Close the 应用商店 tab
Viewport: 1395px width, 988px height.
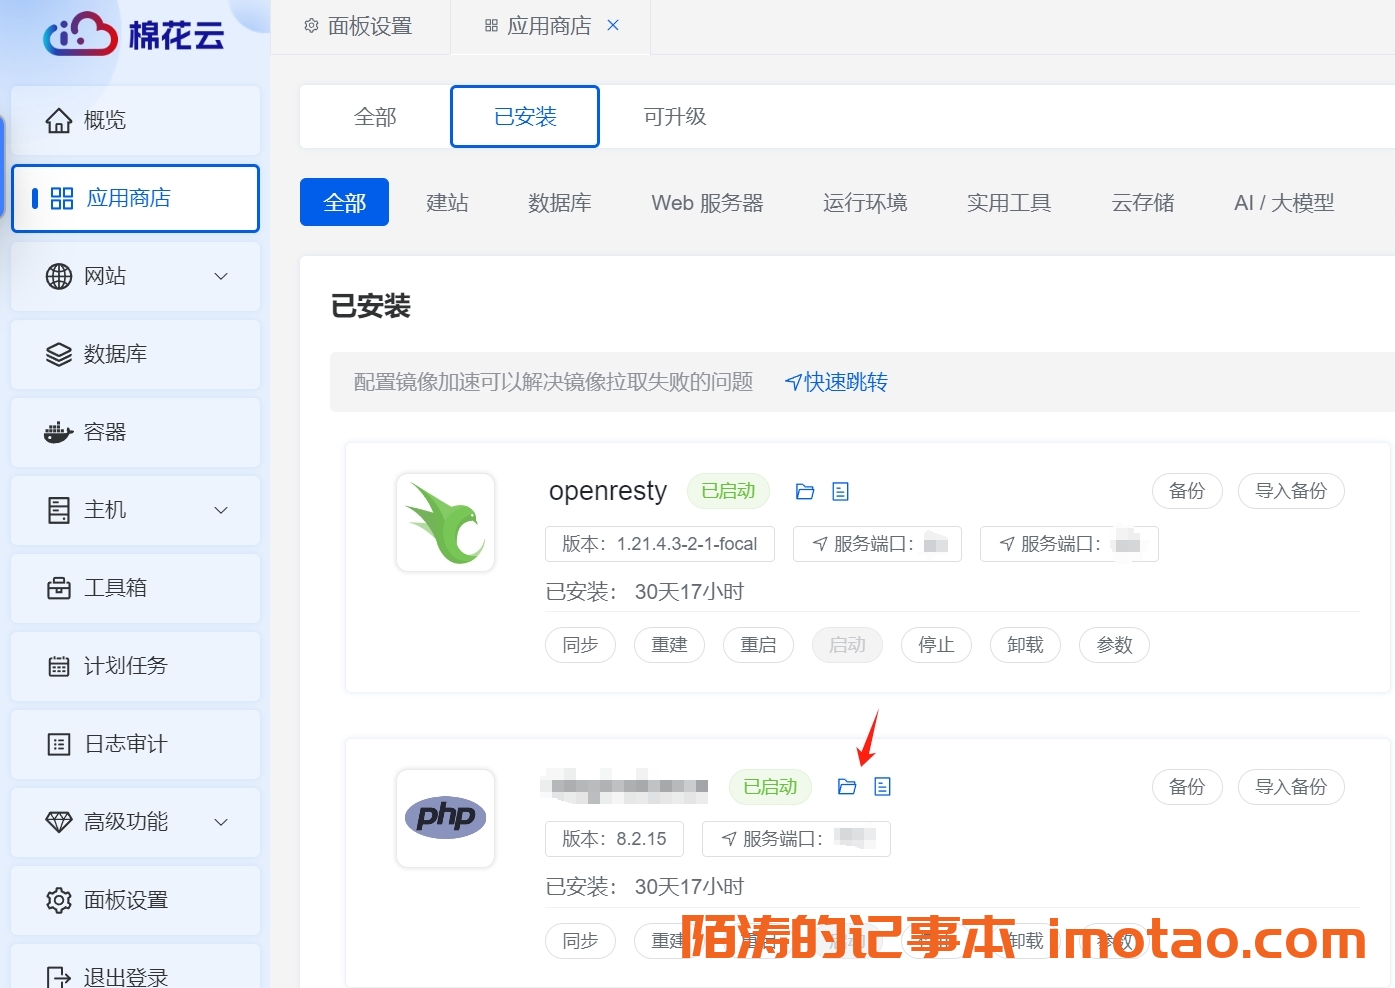[613, 25]
